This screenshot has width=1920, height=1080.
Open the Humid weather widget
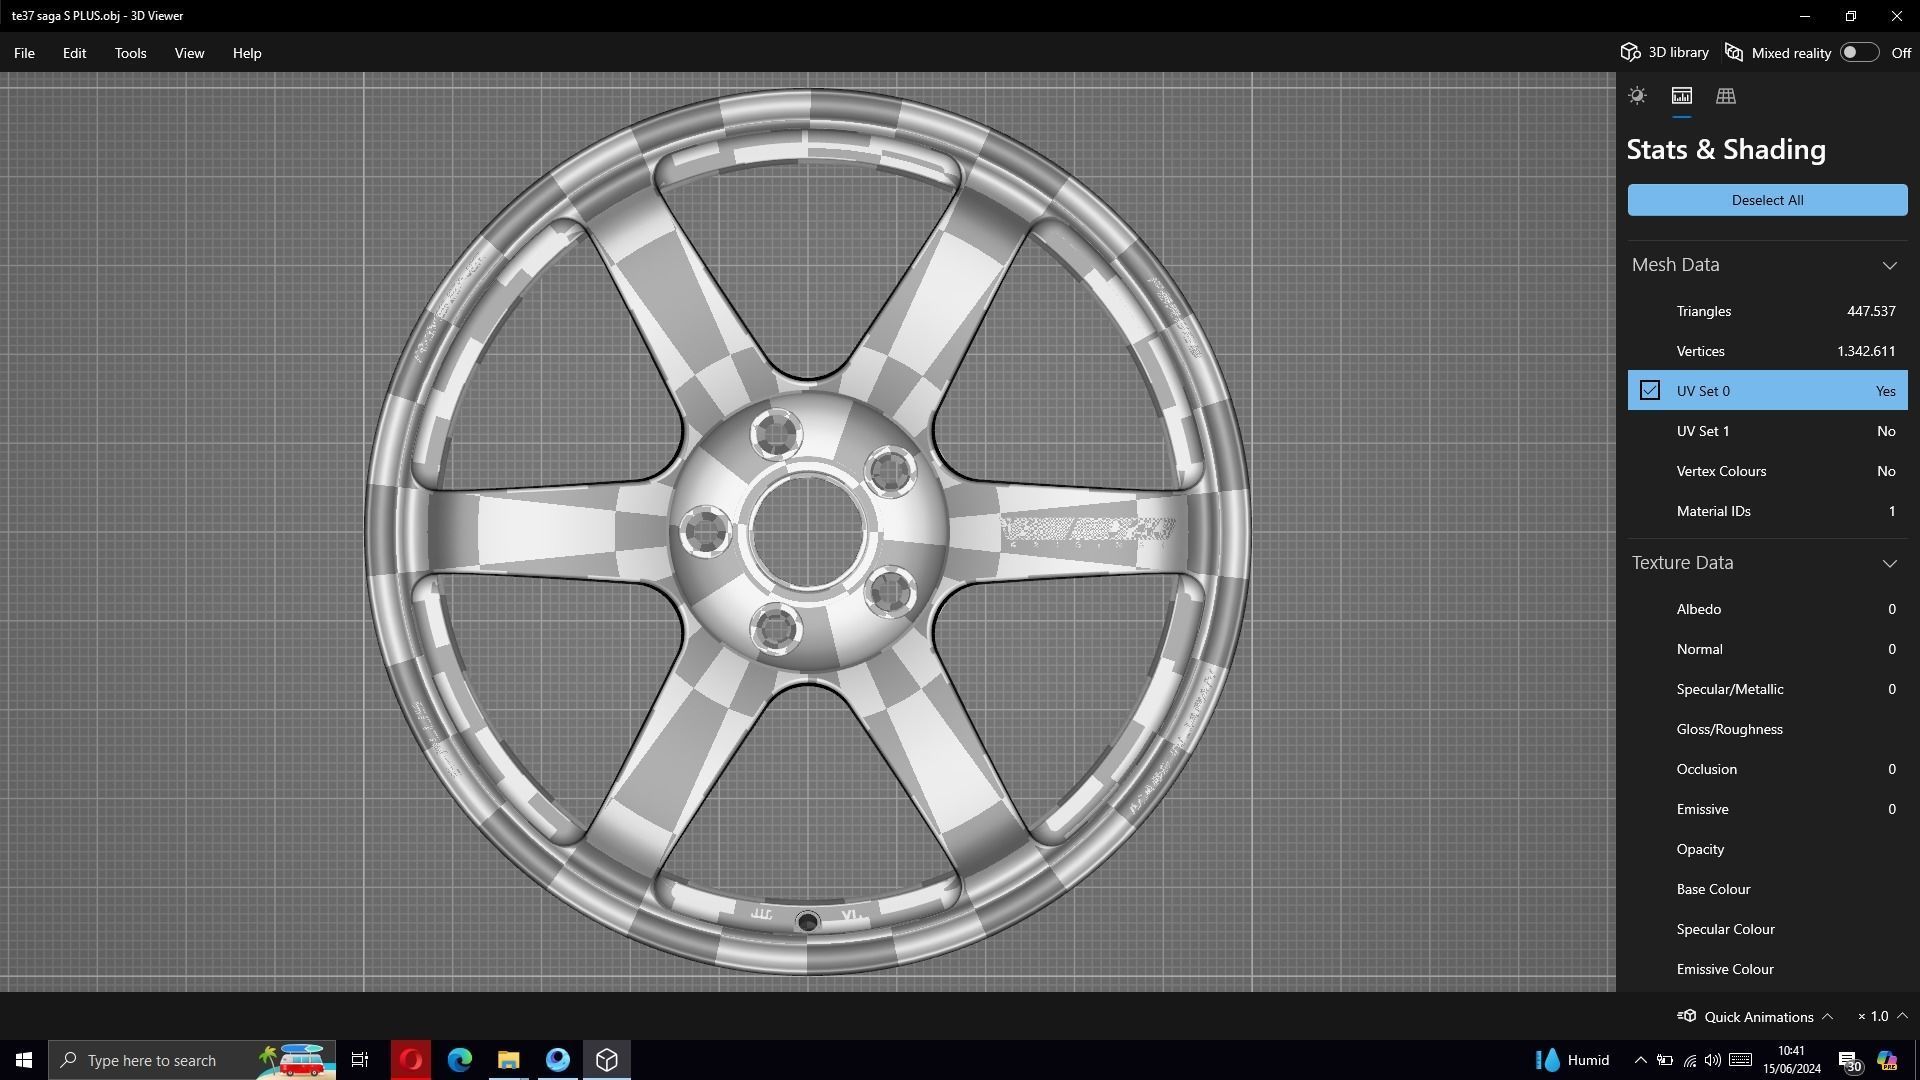1572,1060
